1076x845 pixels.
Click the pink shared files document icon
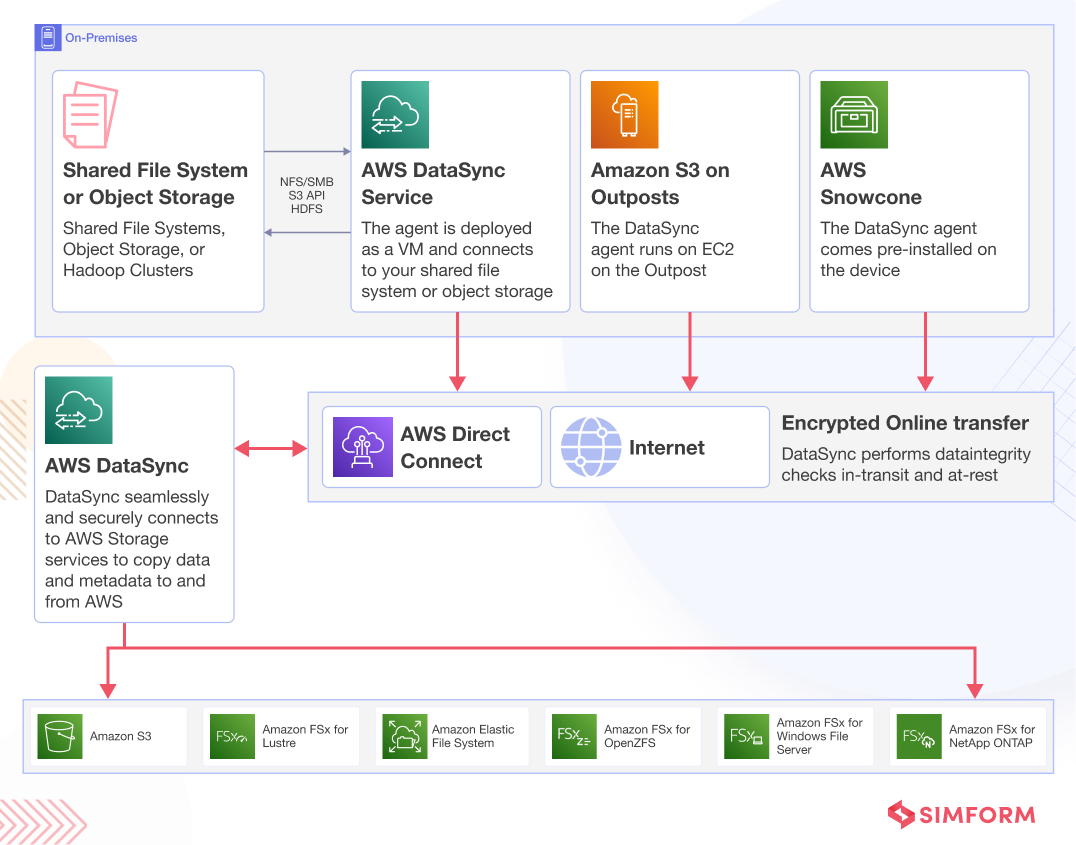pyautogui.click(x=91, y=115)
